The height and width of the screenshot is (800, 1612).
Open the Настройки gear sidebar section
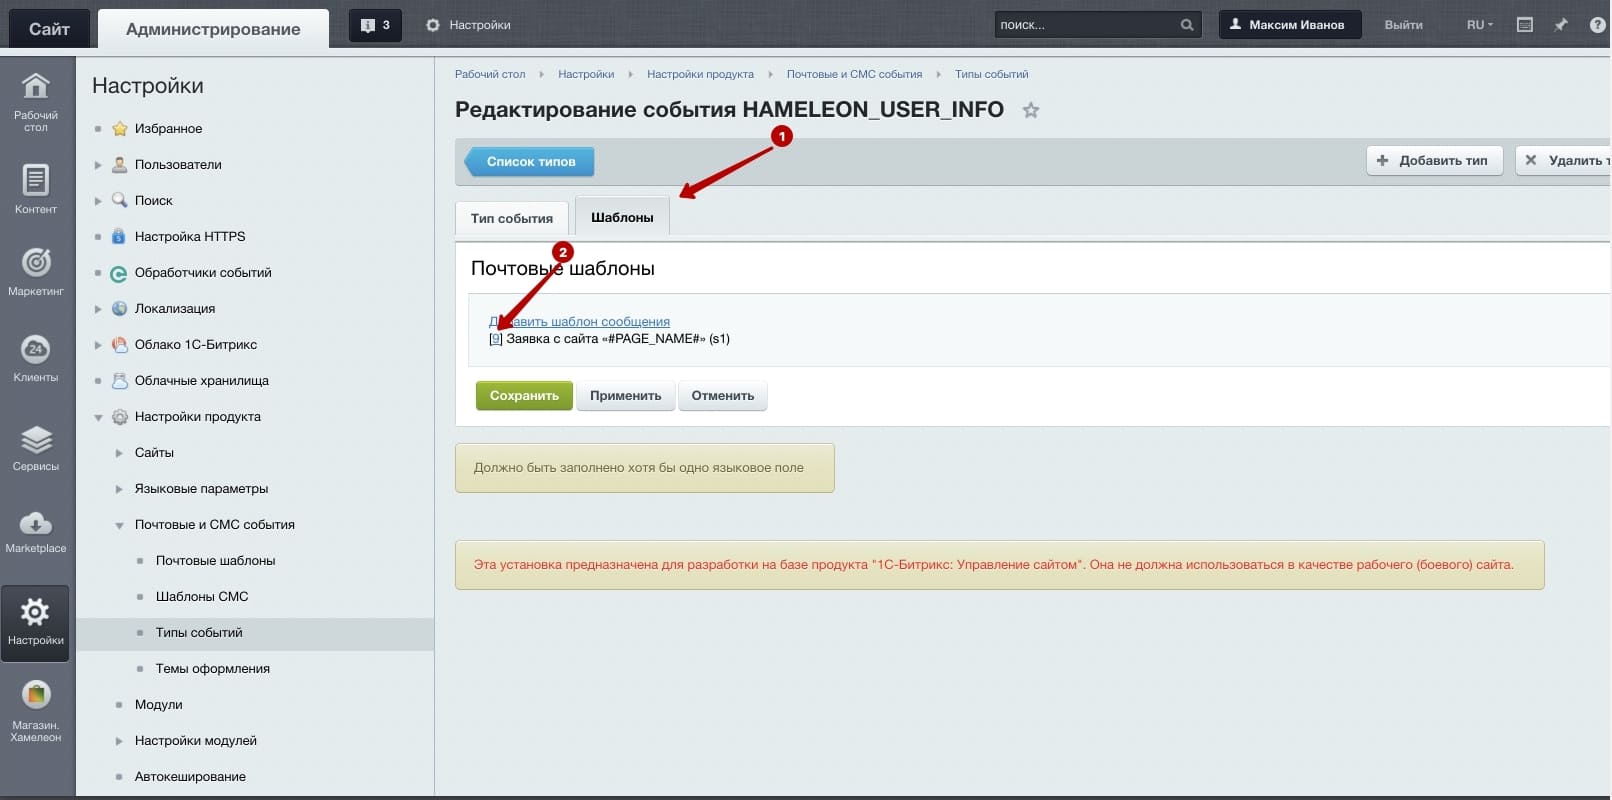click(x=36, y=623)
